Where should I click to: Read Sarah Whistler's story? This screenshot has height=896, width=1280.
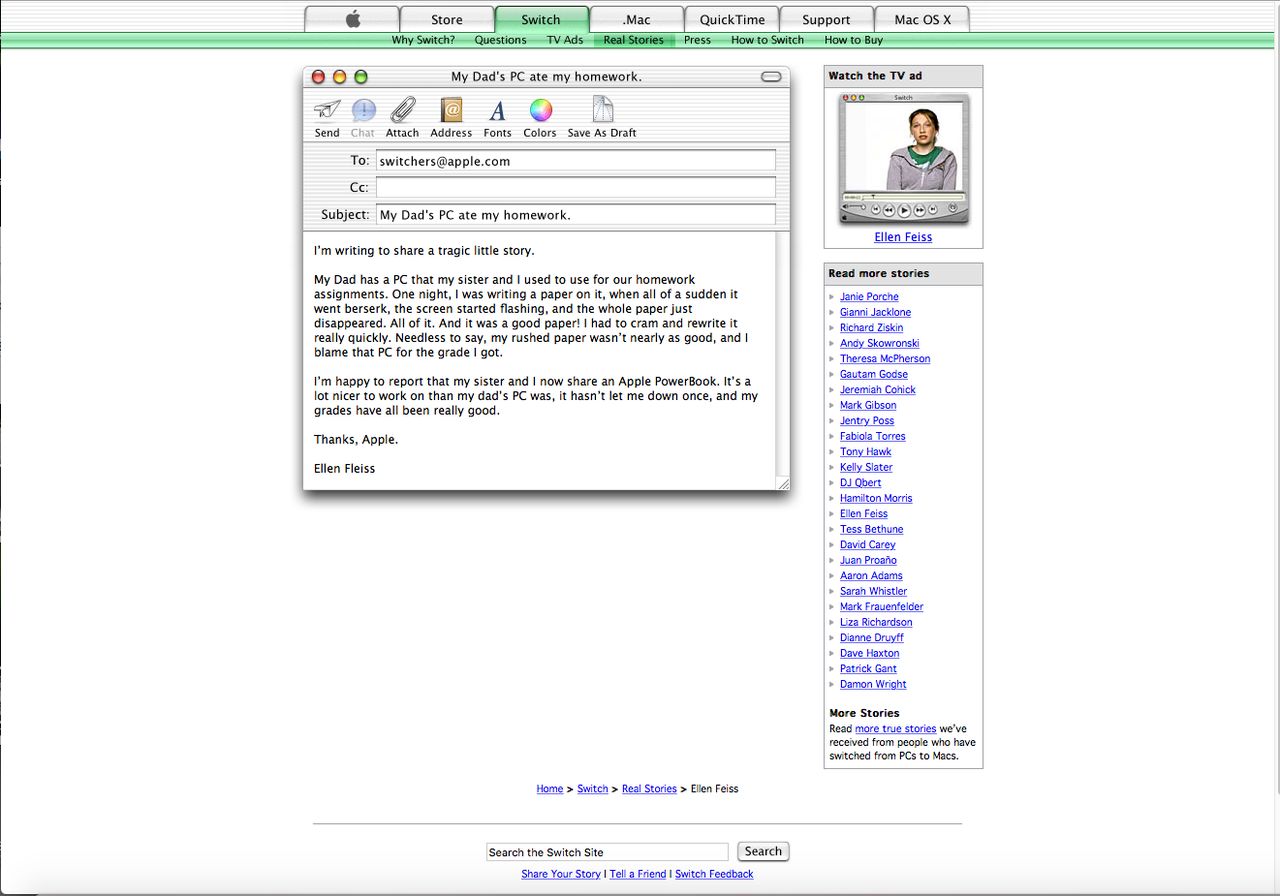point(874,591)
